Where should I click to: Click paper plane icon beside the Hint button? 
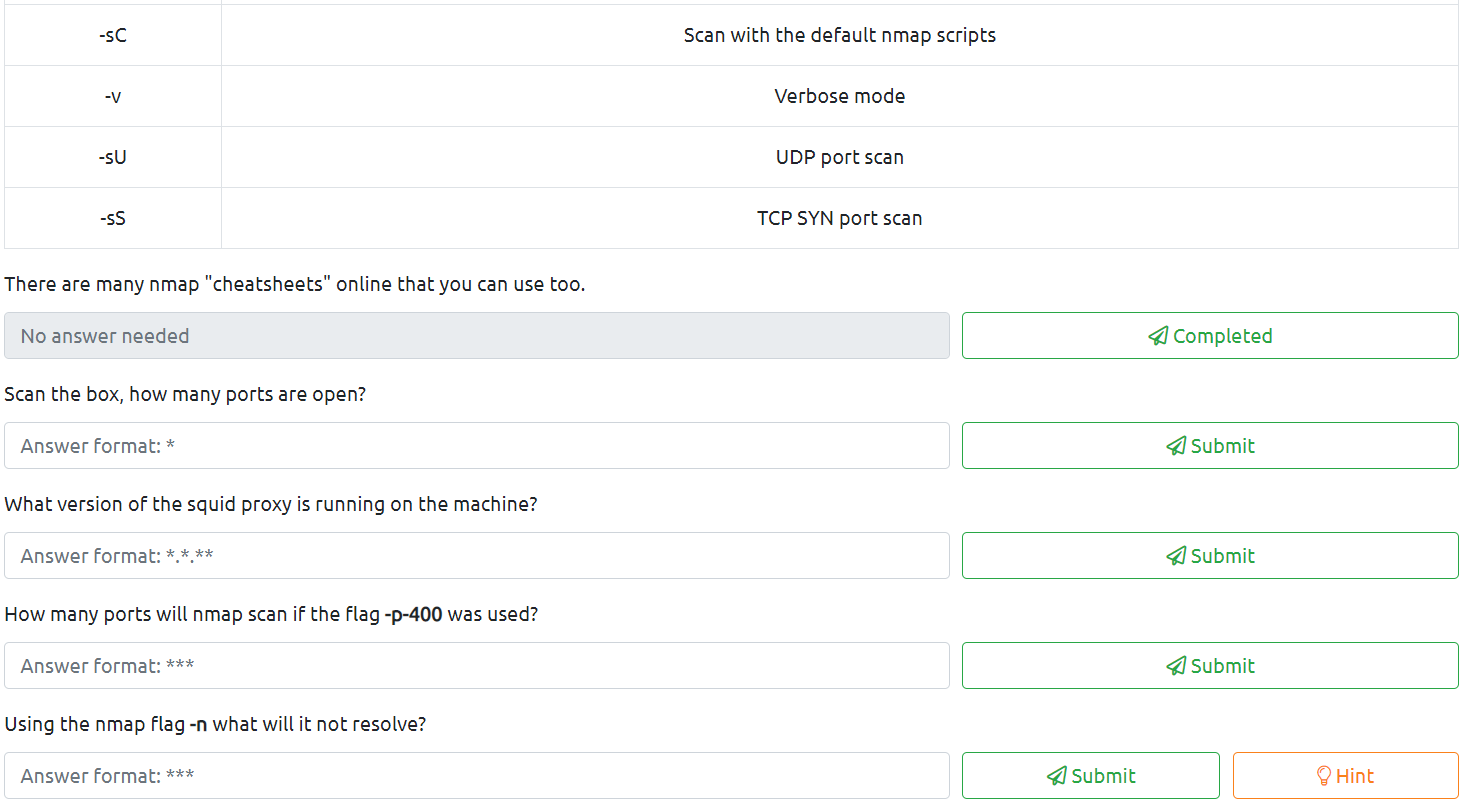coord(1056,776)
